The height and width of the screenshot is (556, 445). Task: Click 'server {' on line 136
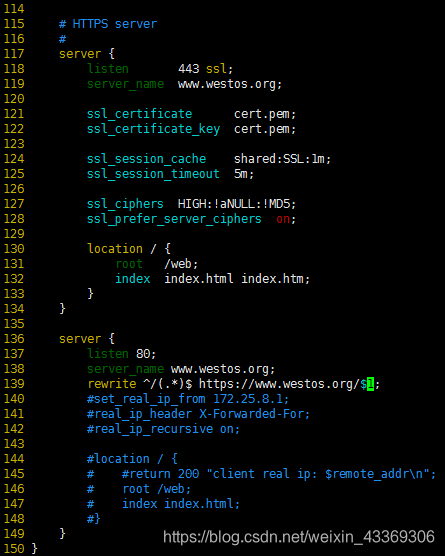coord(87,339)
